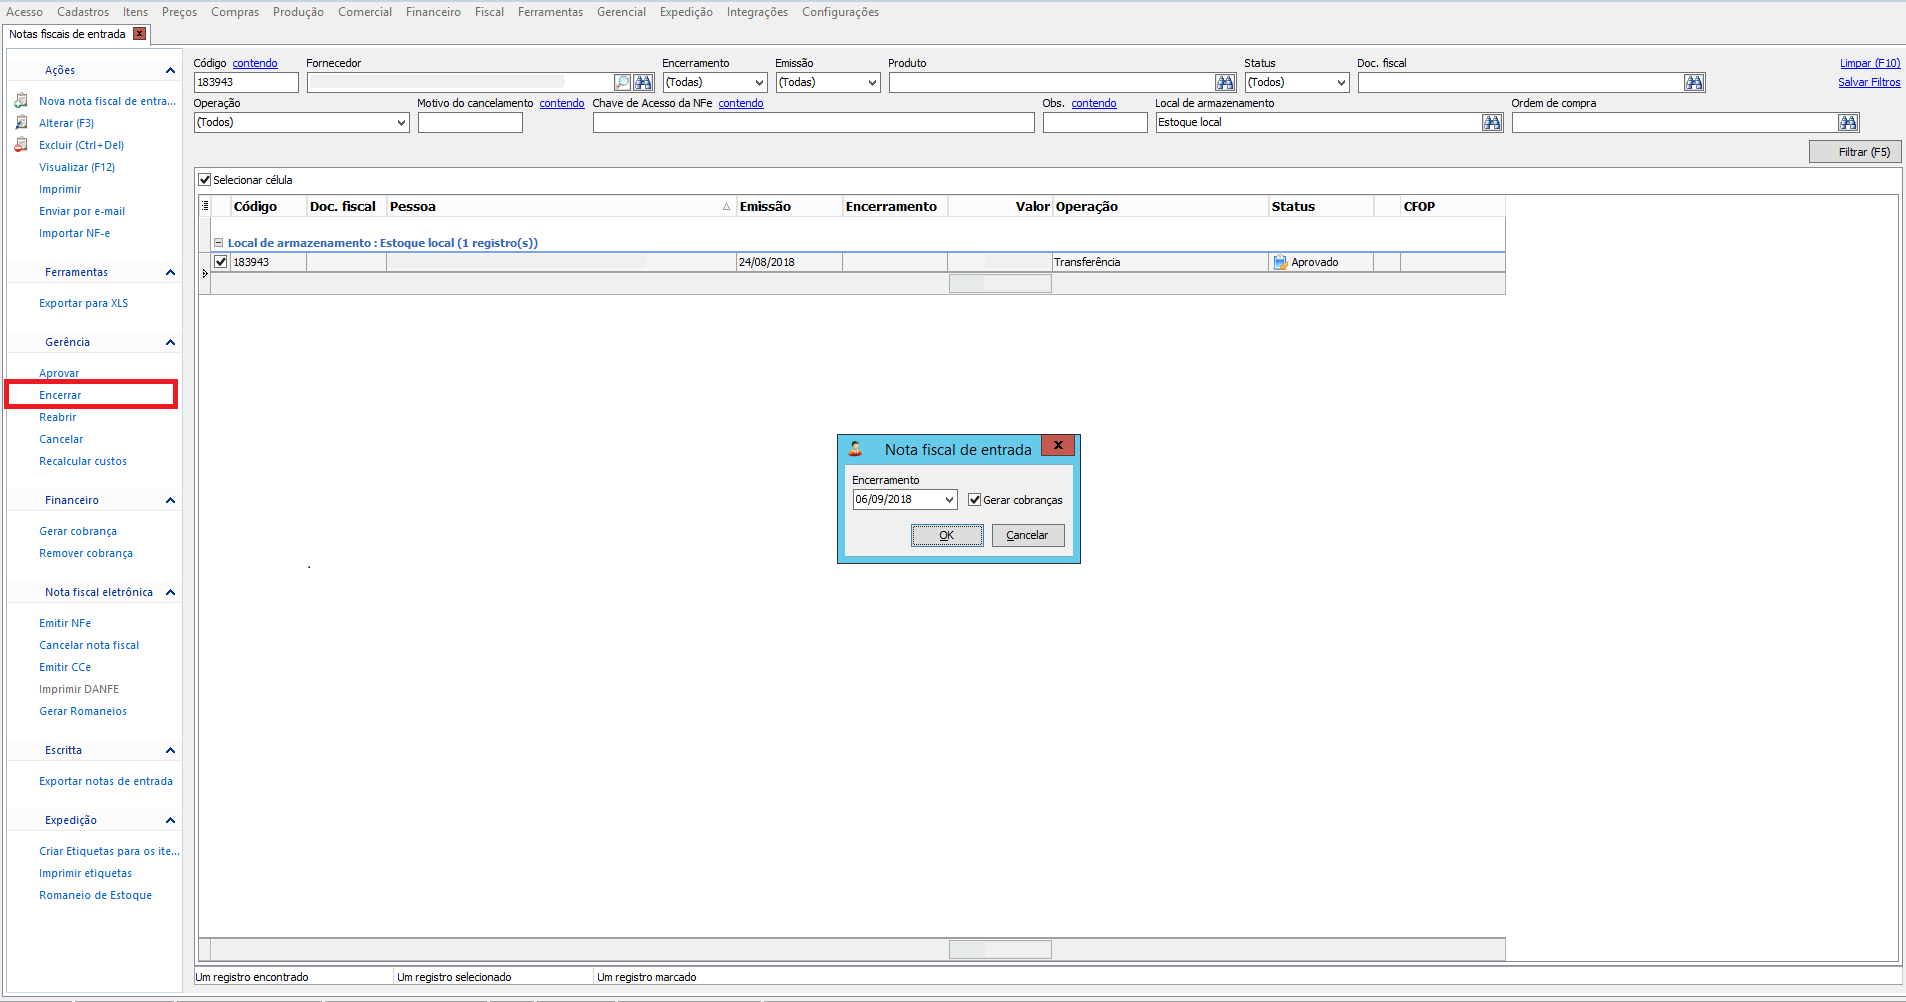The width and height of the screenshot is (1906, 1002).
Task: Click Exportar para XLS link
Action: tap(84, 303)
